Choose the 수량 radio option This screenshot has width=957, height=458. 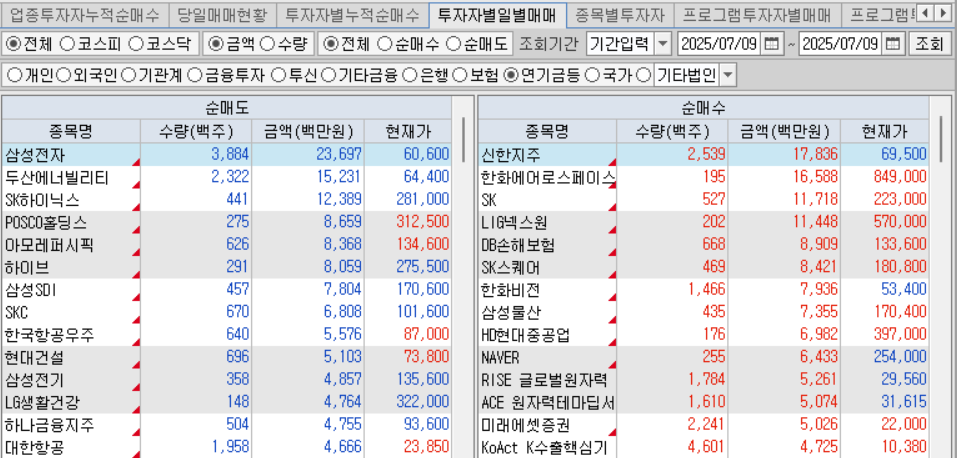pyautogui.click(x=267, y=44)
